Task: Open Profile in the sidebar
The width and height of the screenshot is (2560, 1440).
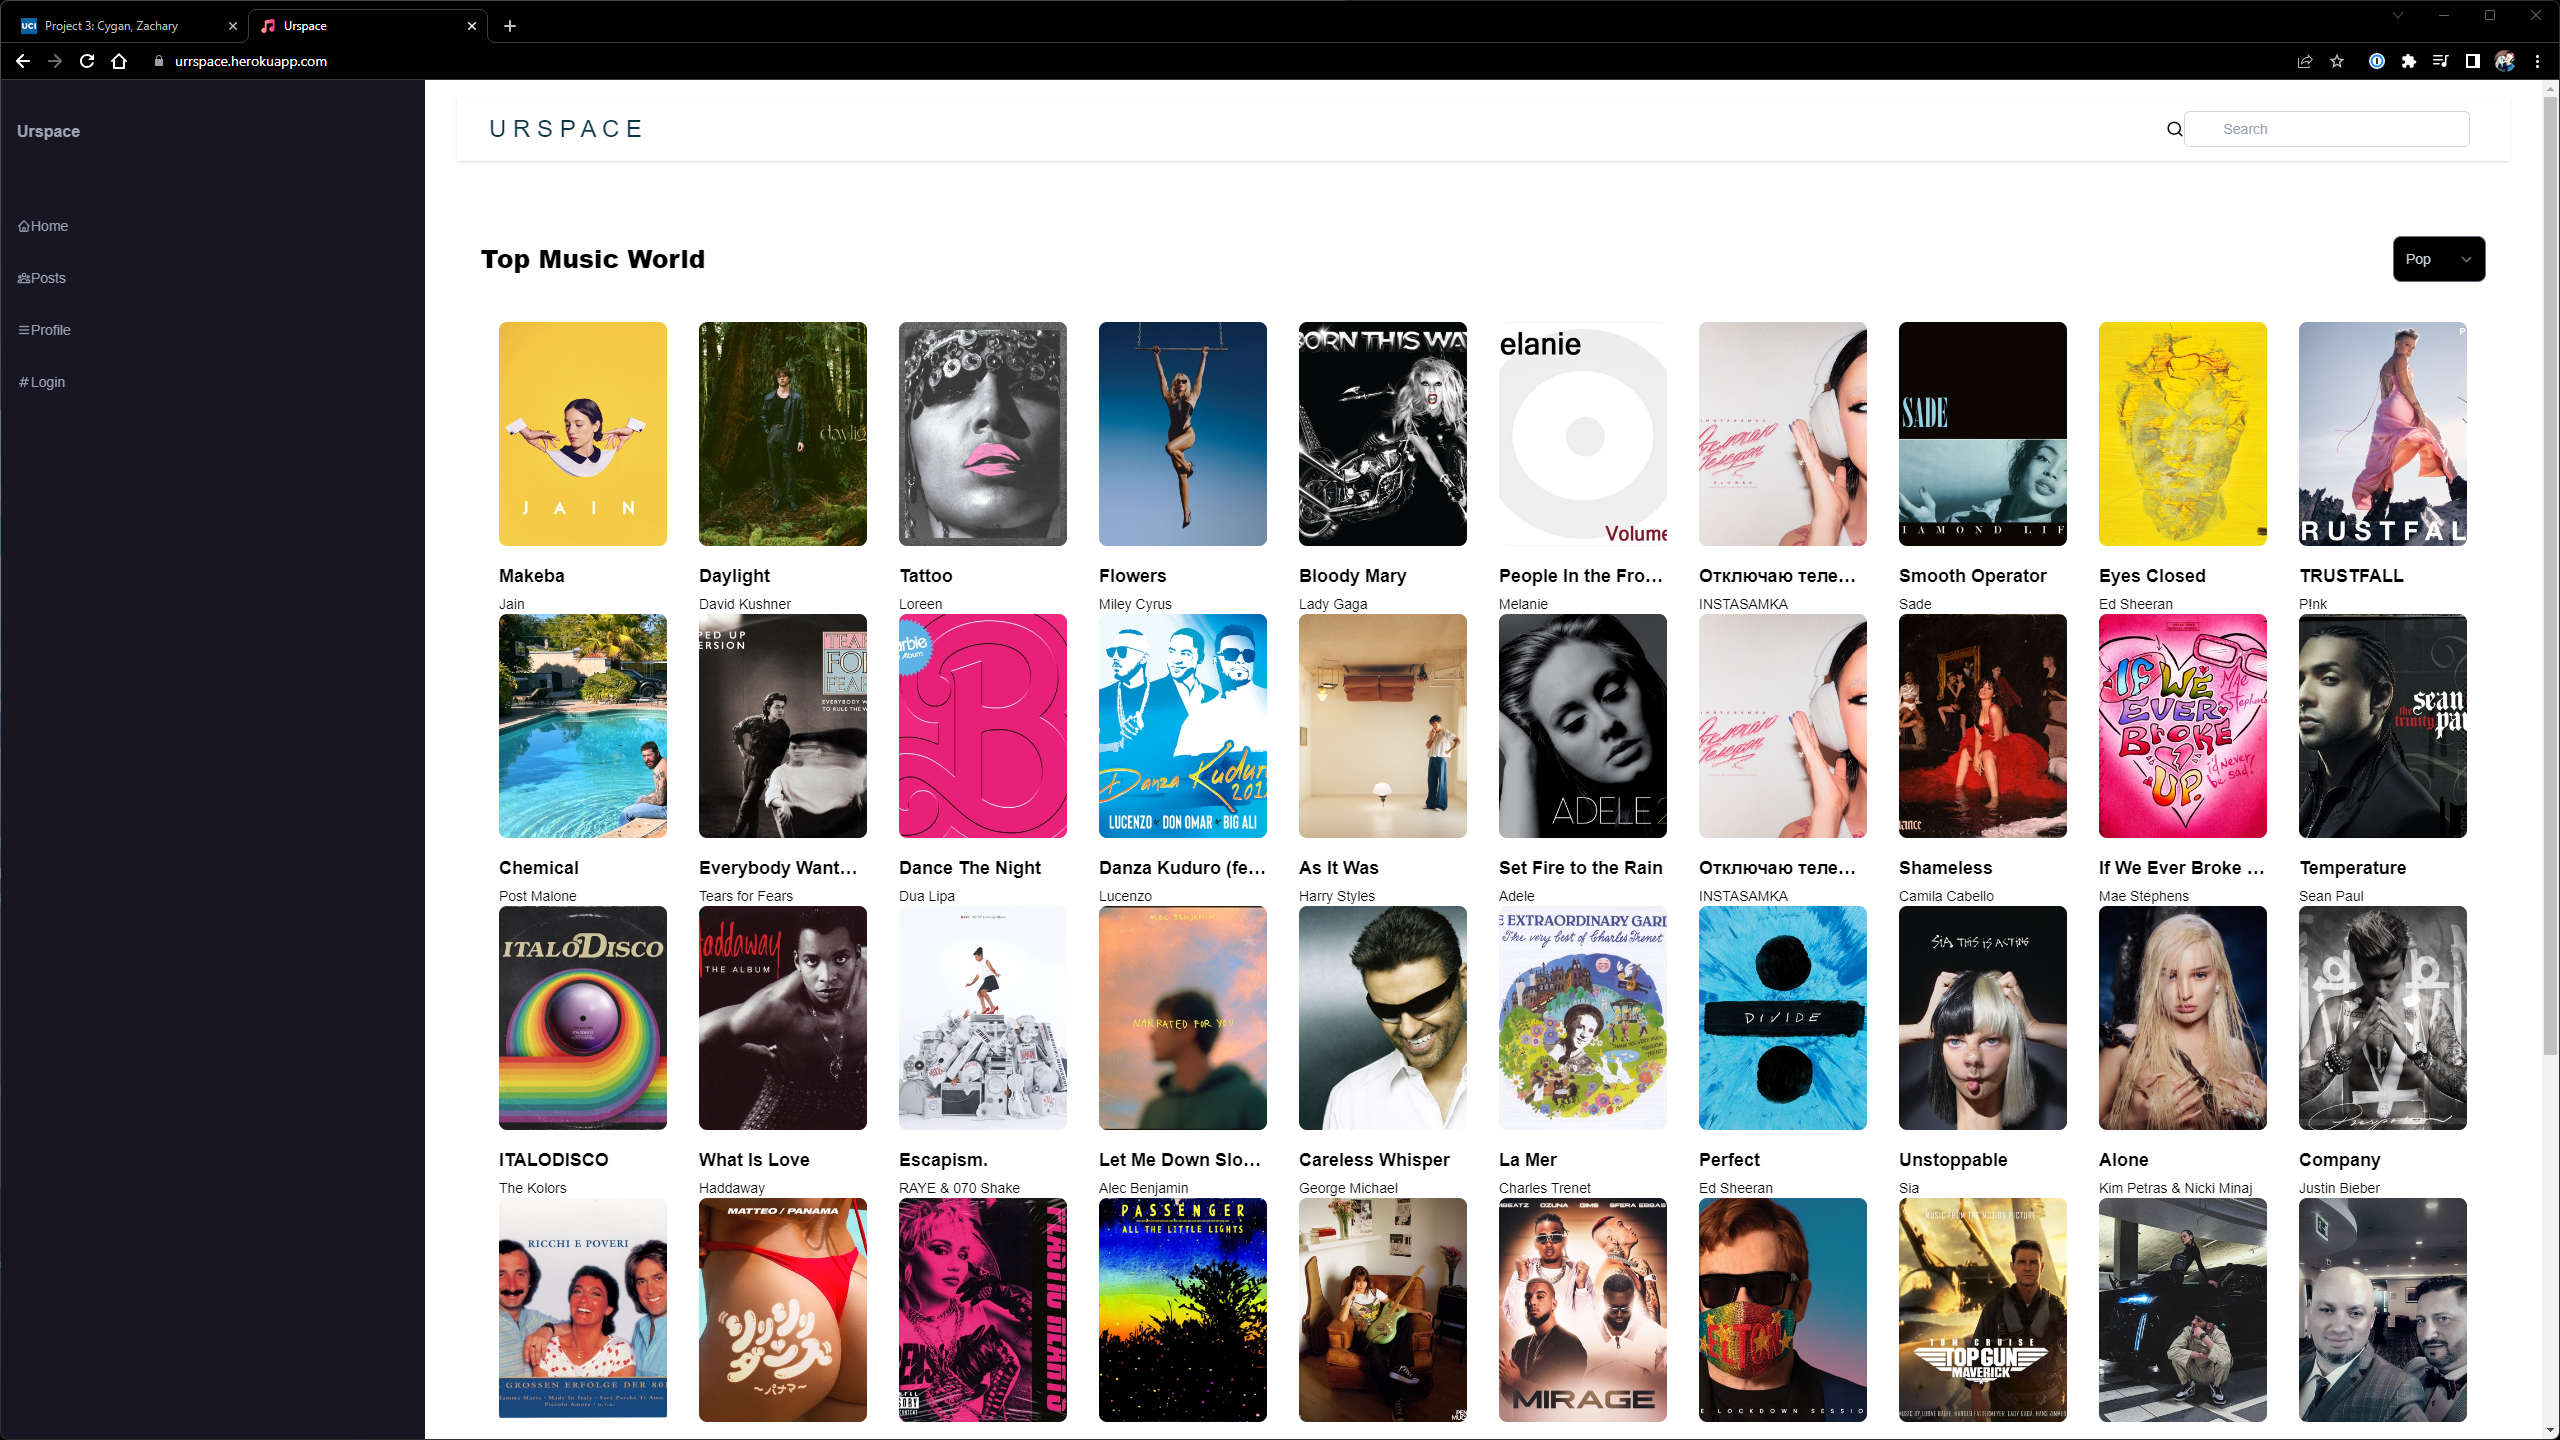Action: click(44, 330)
